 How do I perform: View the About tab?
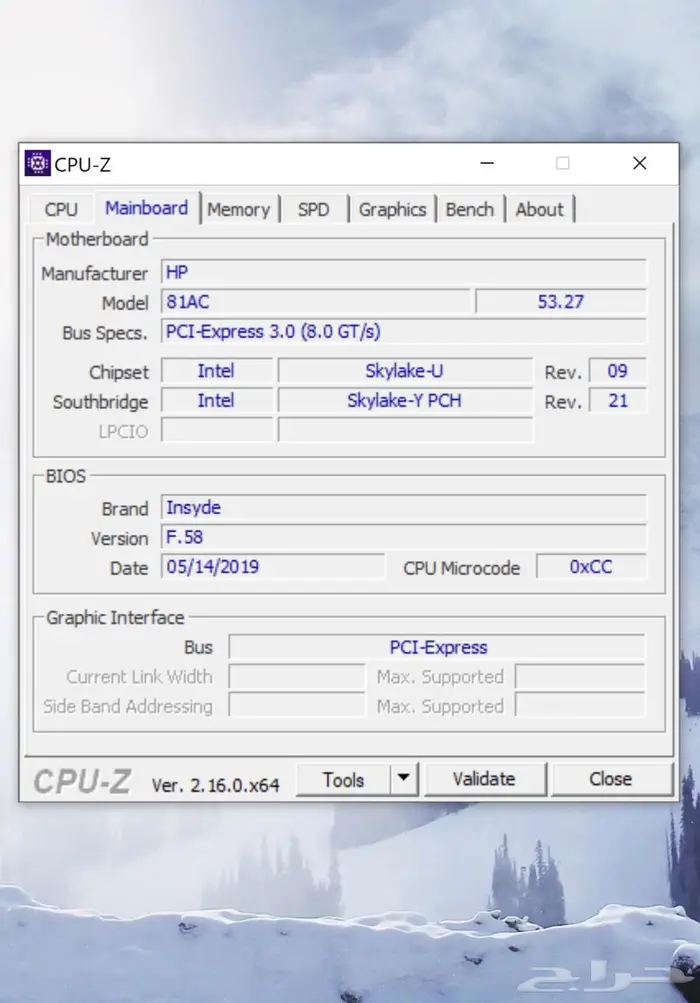[x=539, y=209]
